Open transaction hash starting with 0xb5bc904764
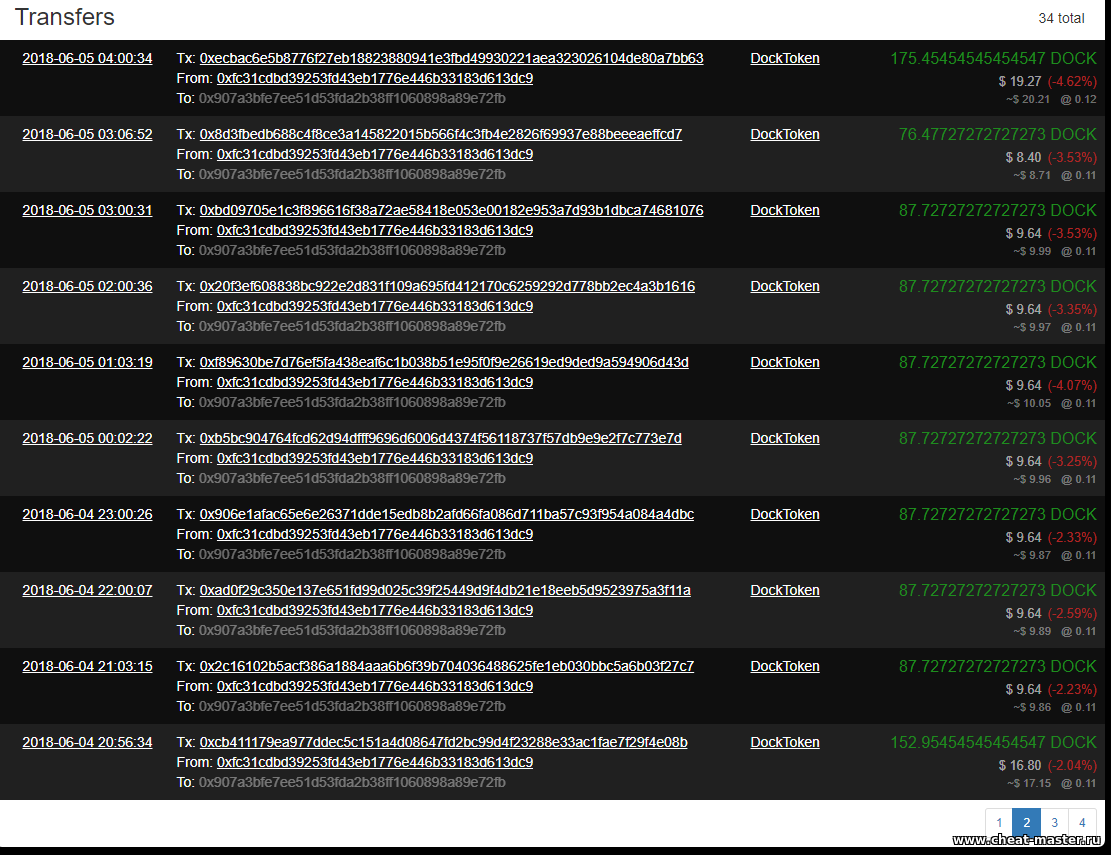This screenshot has width=1111, height=855. pos(441,438)
